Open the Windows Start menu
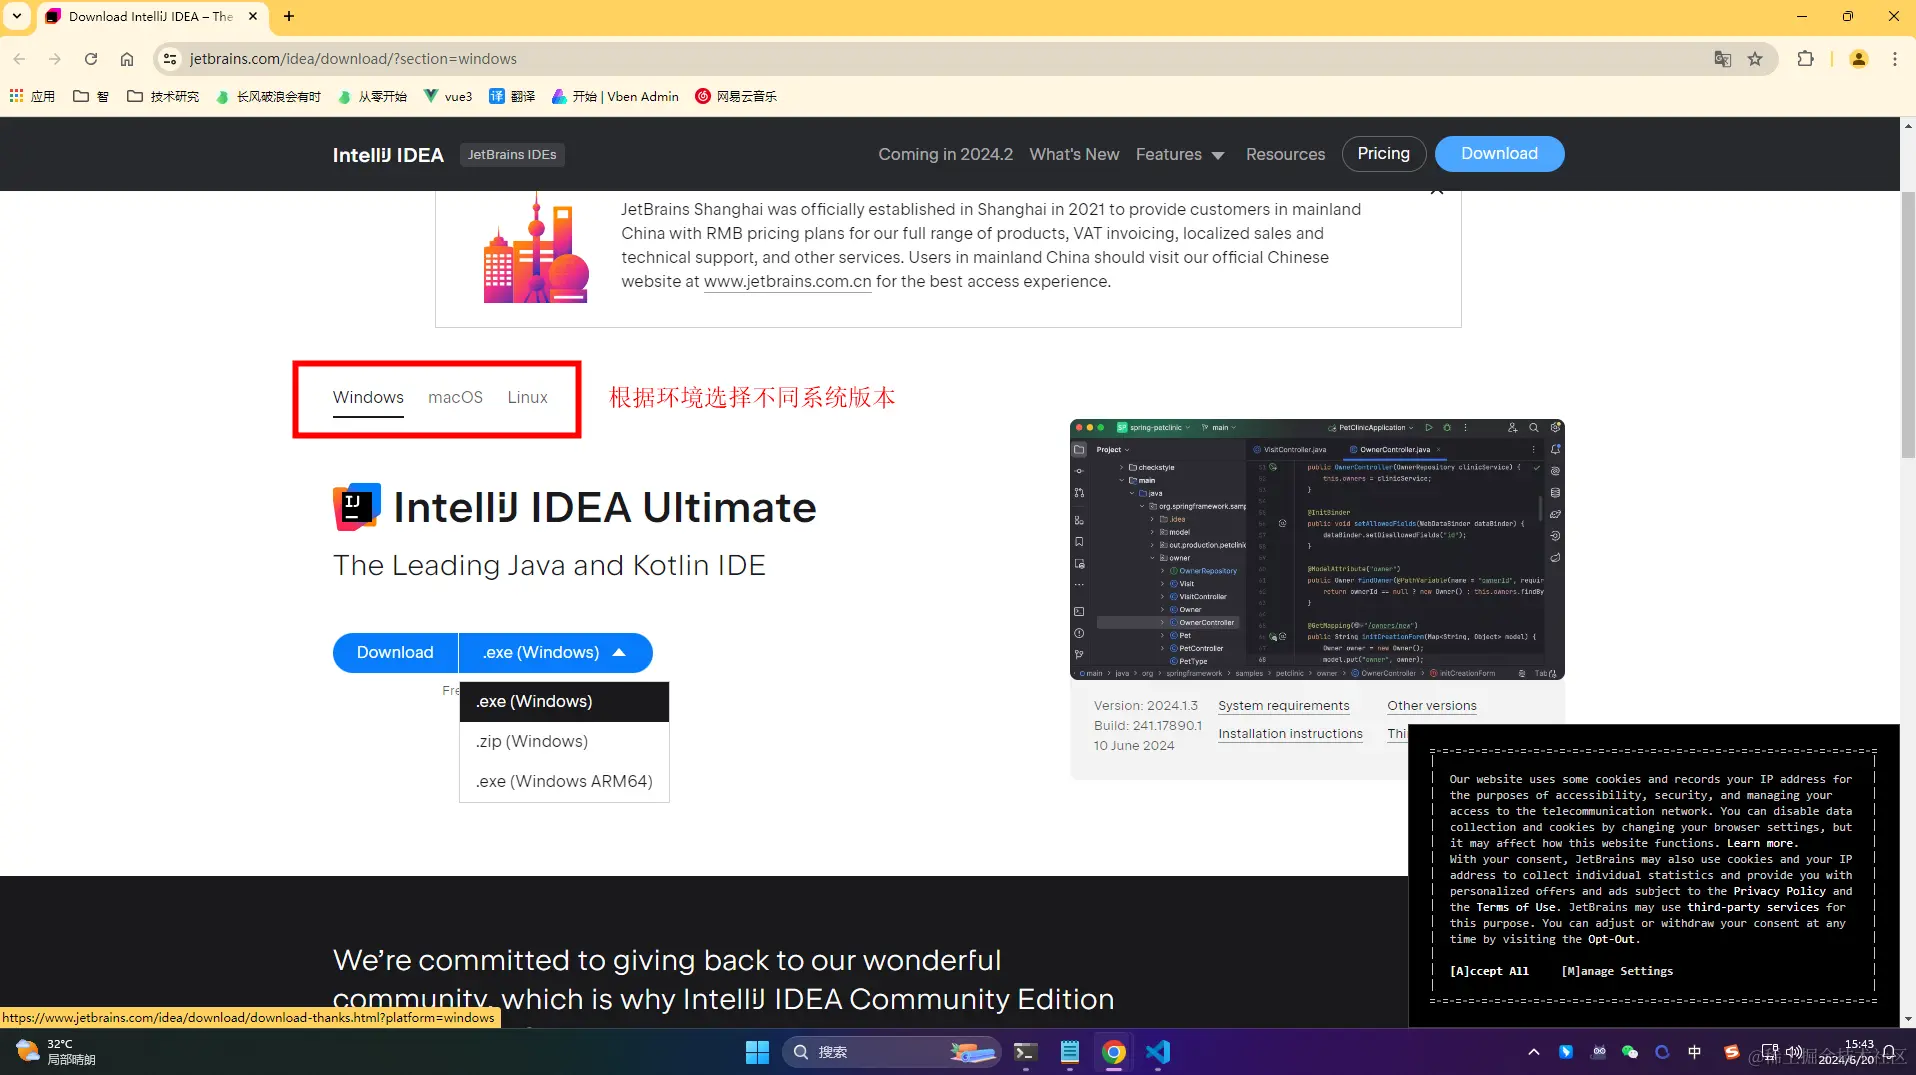The width and height of the screenshot is (1916, 1075). point(757,1052)
